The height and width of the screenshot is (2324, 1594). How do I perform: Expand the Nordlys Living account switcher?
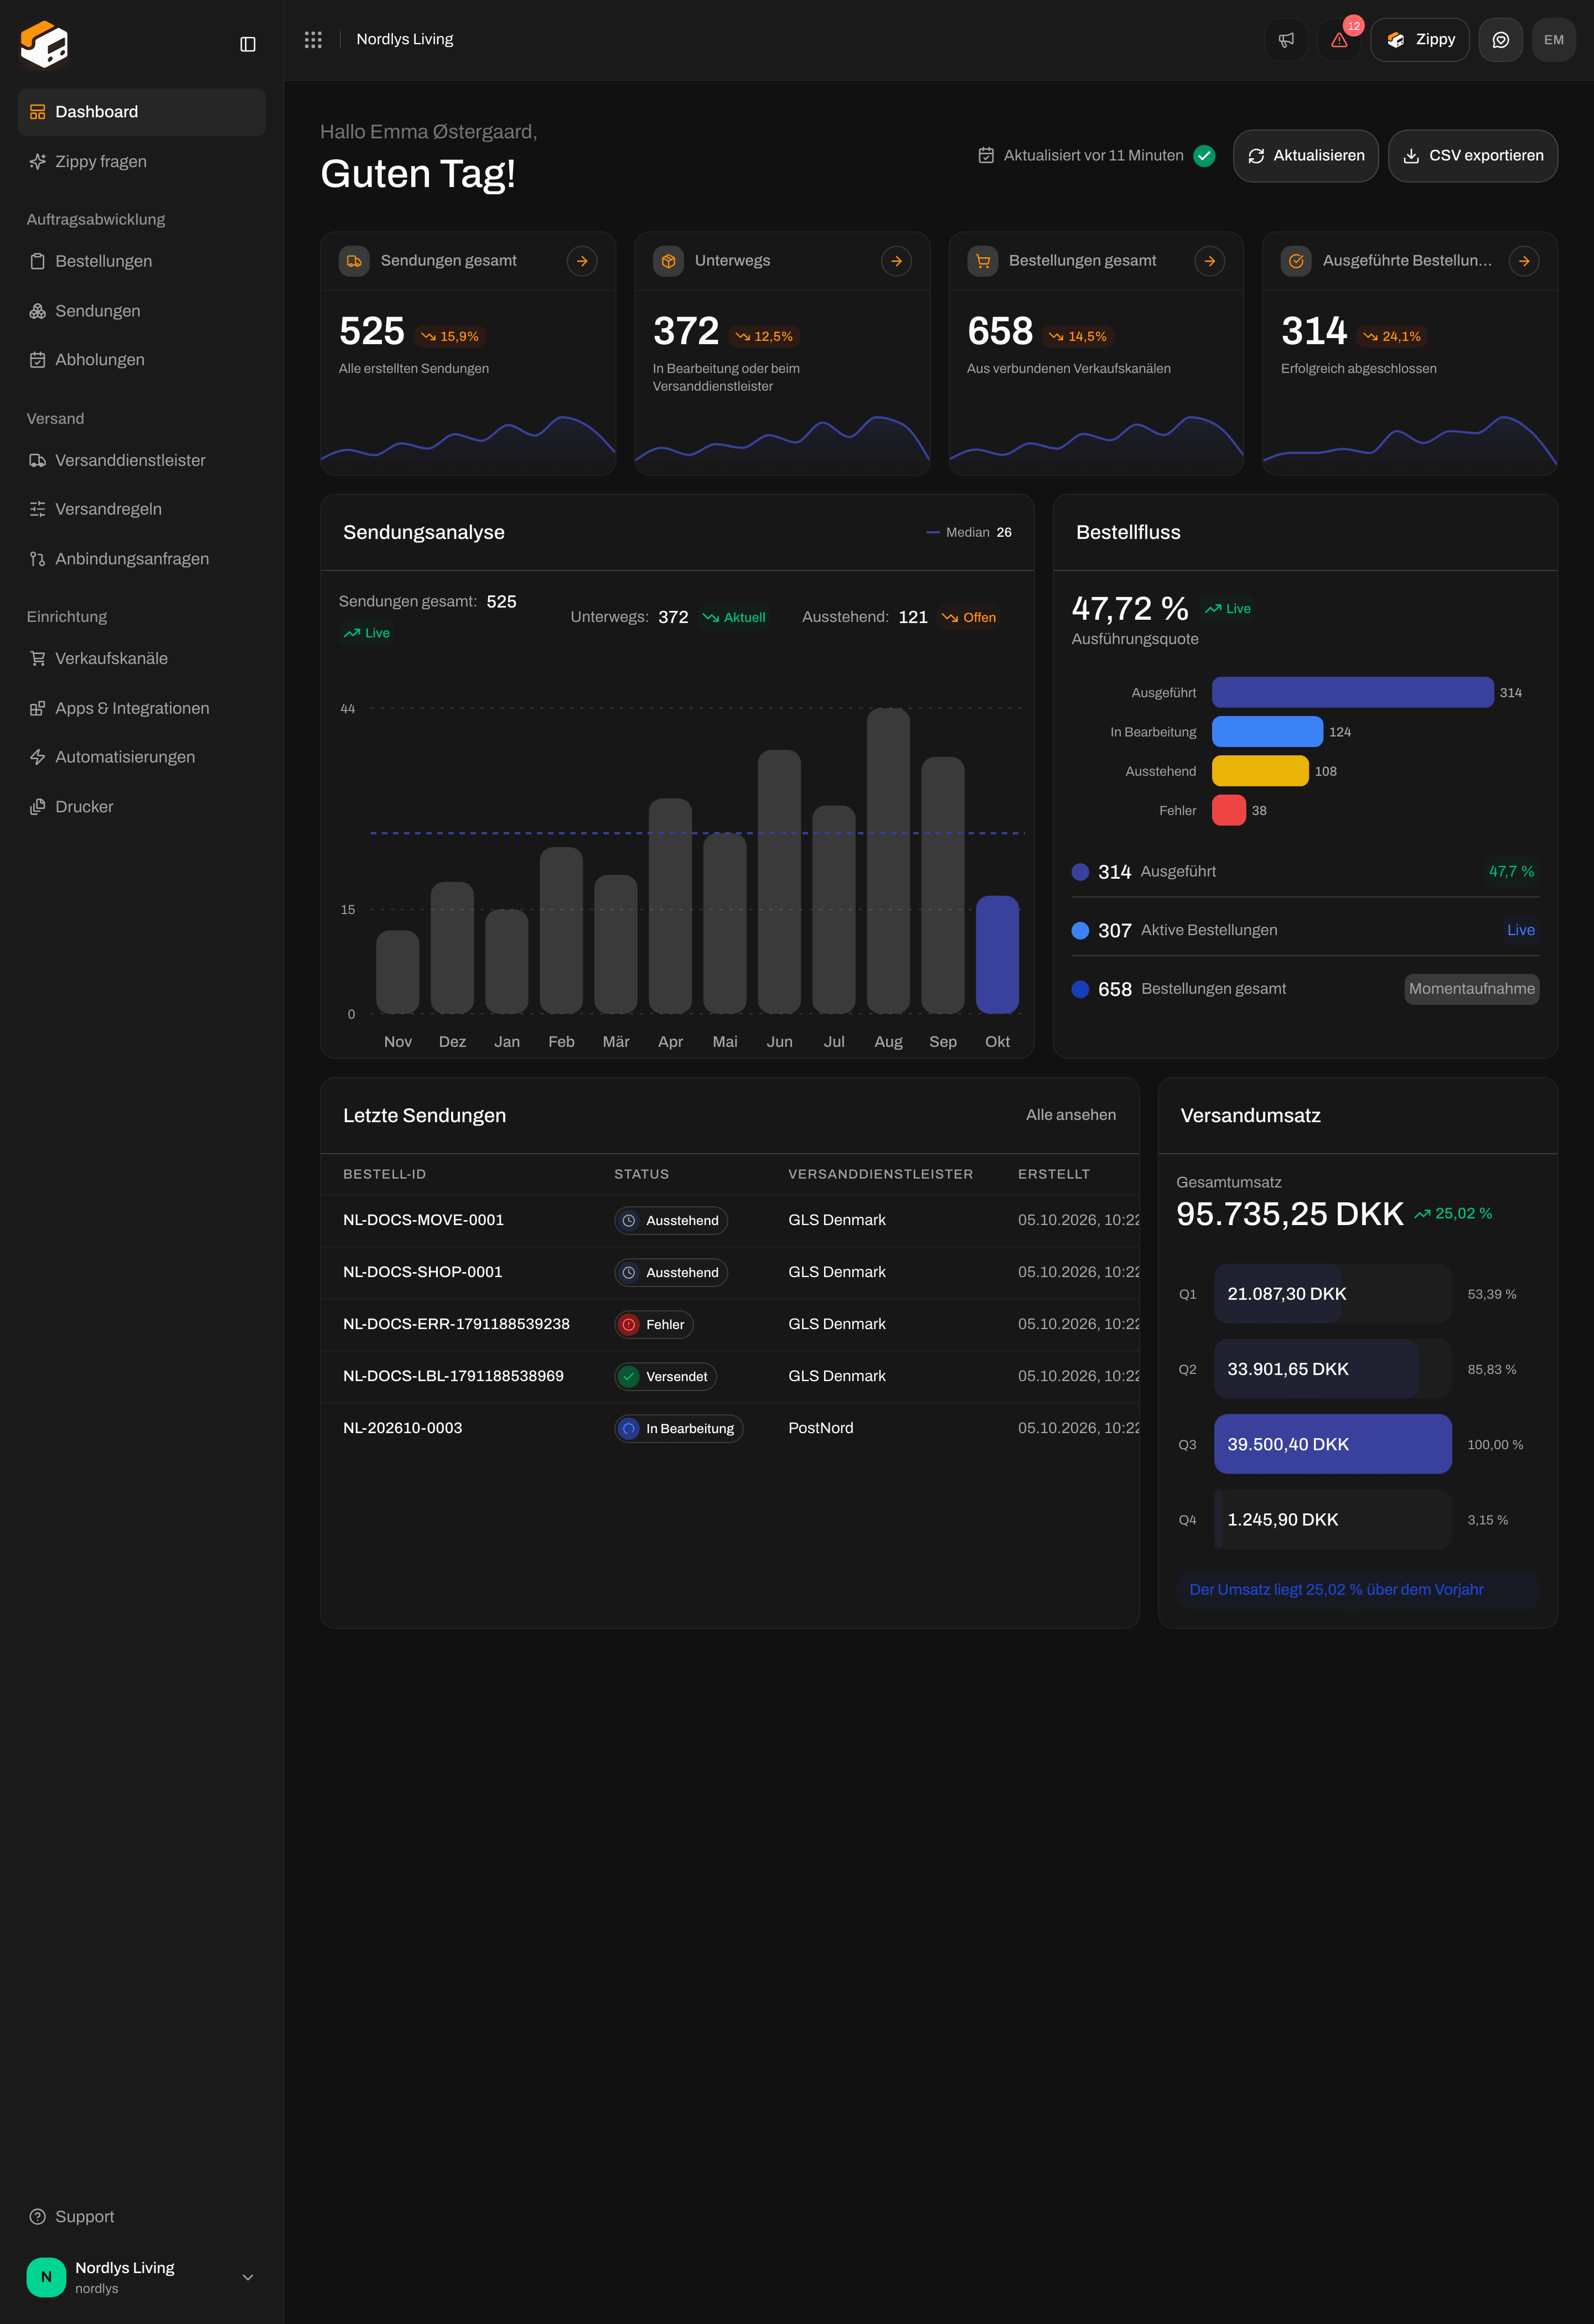pos(141,2277)
